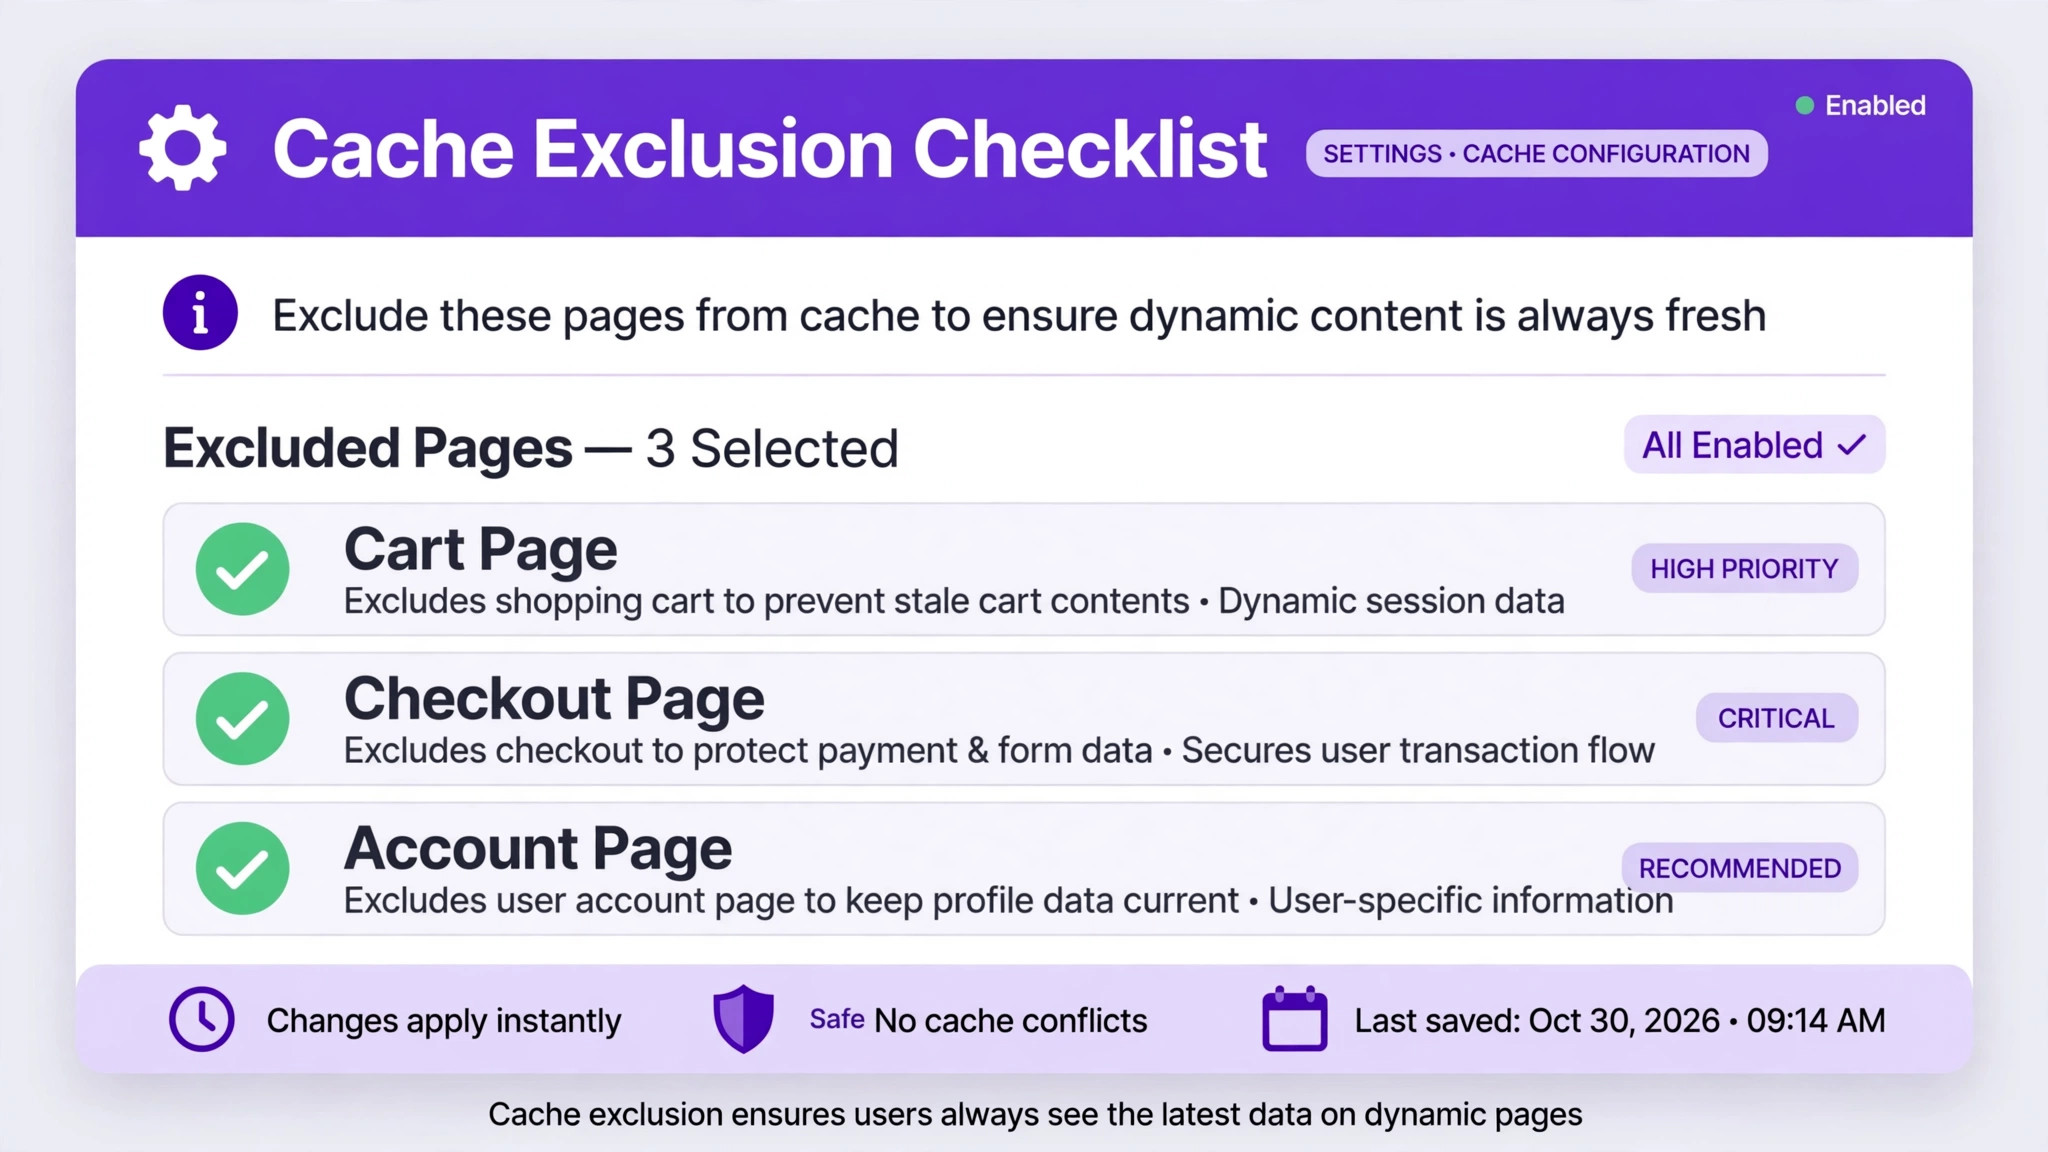This screenshot has width=2048, height=1152.
Task: Click the green Enabled status dot
Action: 1804,106
